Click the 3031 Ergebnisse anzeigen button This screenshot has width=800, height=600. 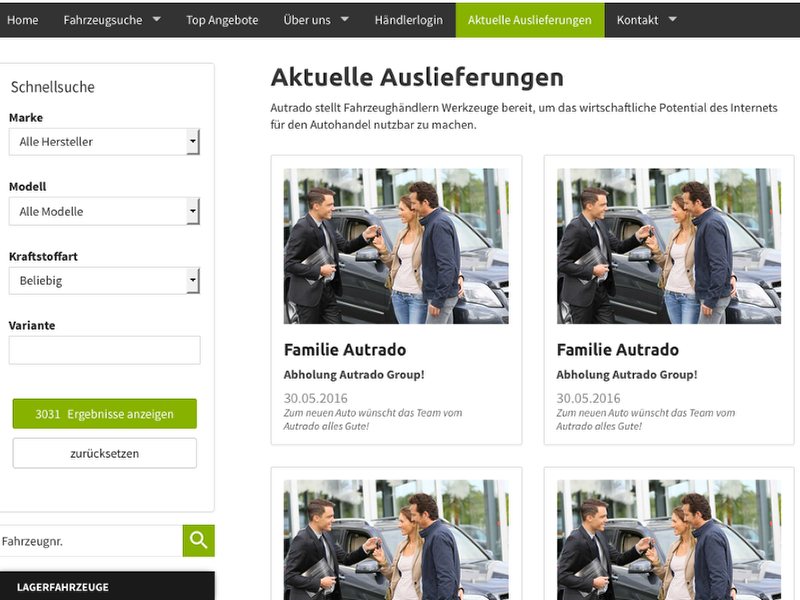coord(104,413)
